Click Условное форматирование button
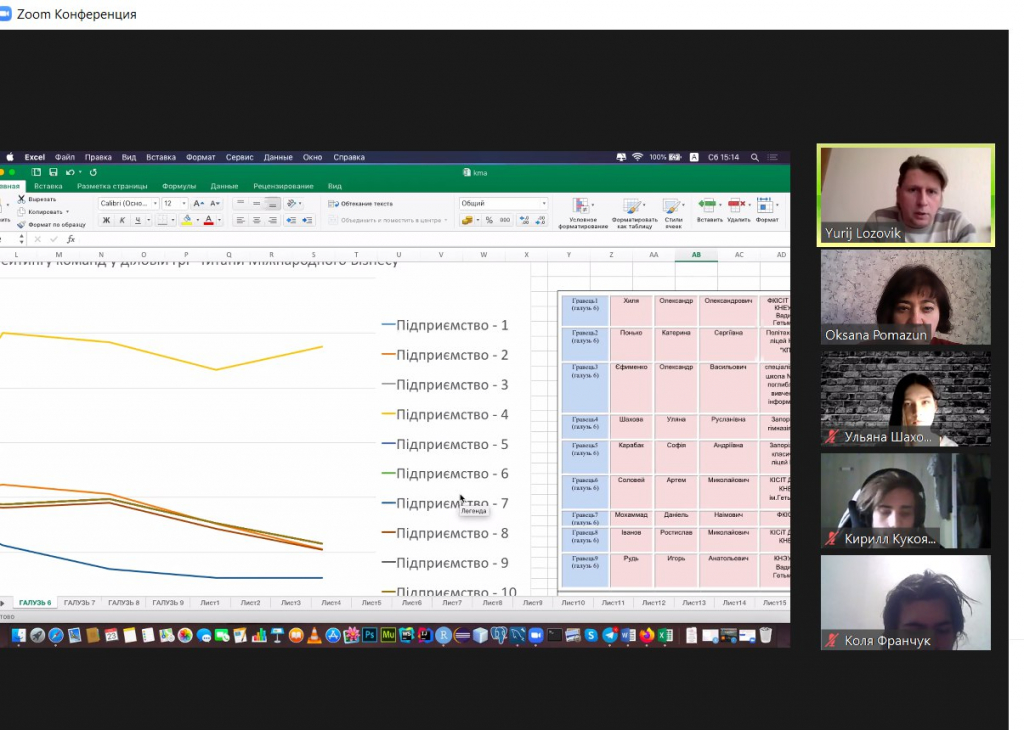This screenshot has height=730, width=1024. [x=583, y=214]
